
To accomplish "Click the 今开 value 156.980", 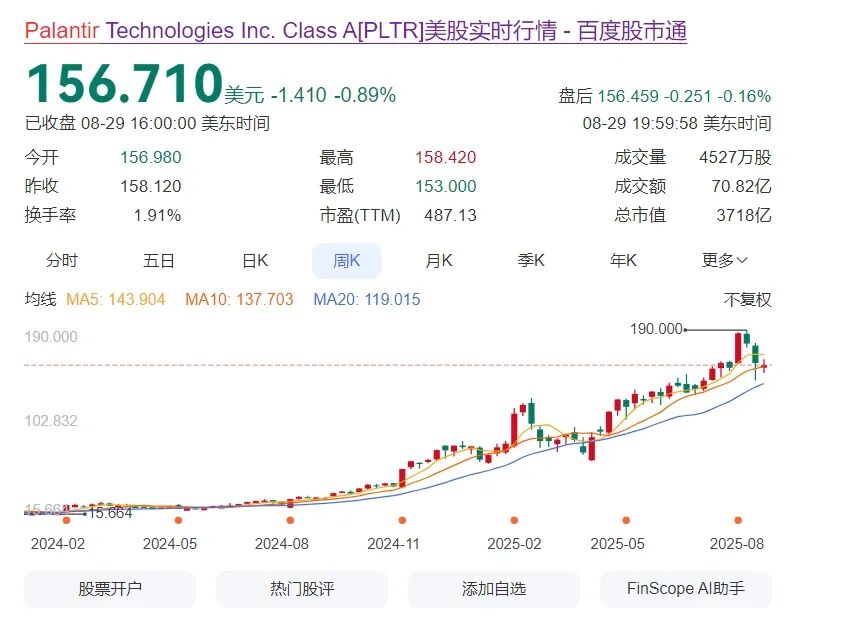I will [150, 158].
